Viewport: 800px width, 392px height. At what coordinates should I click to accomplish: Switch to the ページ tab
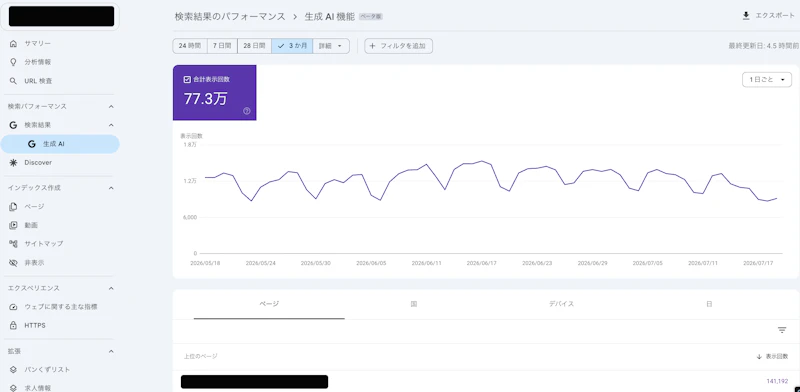tap(269, 304)
